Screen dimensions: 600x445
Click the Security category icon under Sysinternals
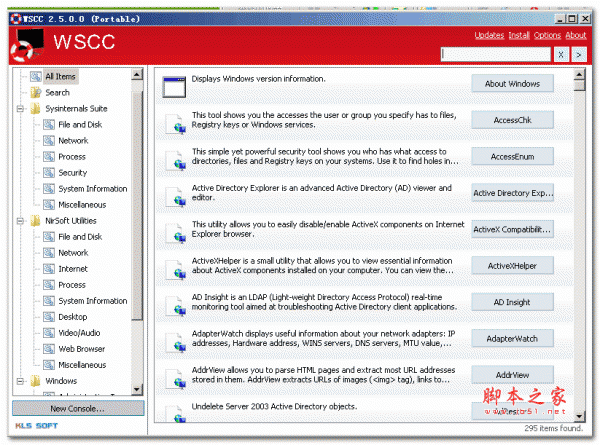(x=49, y=173)
